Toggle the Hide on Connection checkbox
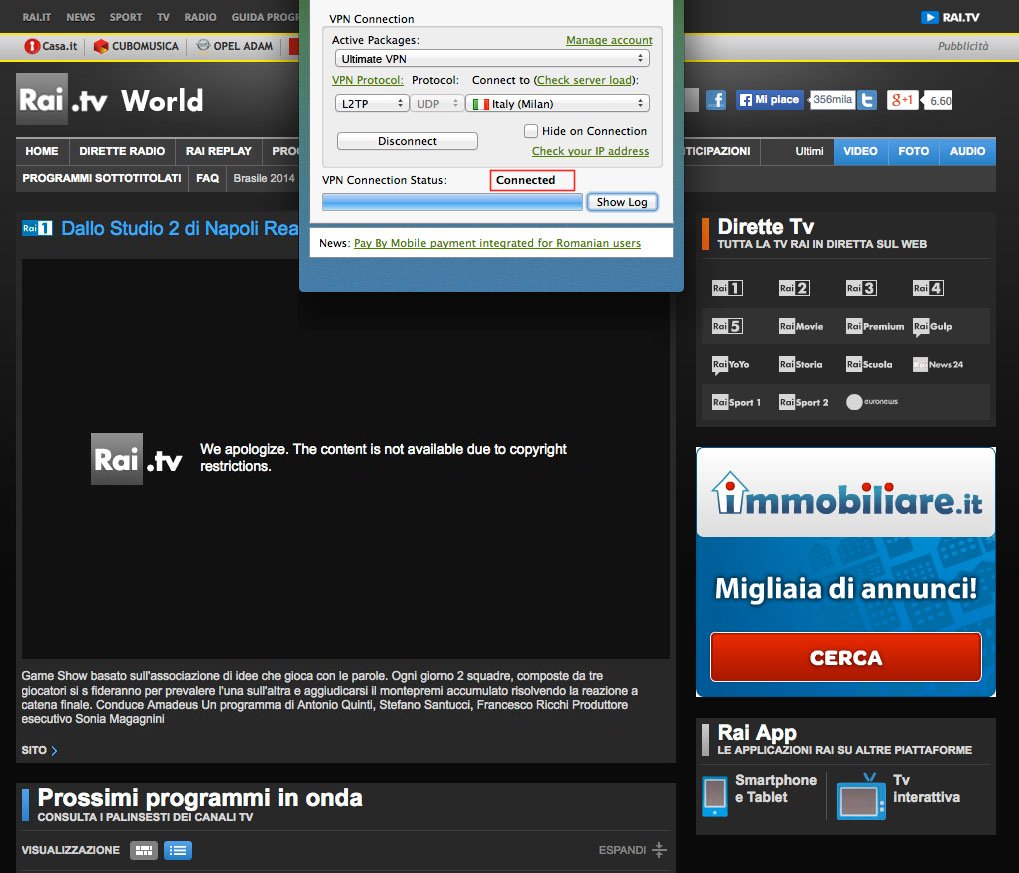1019x873 pixels. point(531,131)
